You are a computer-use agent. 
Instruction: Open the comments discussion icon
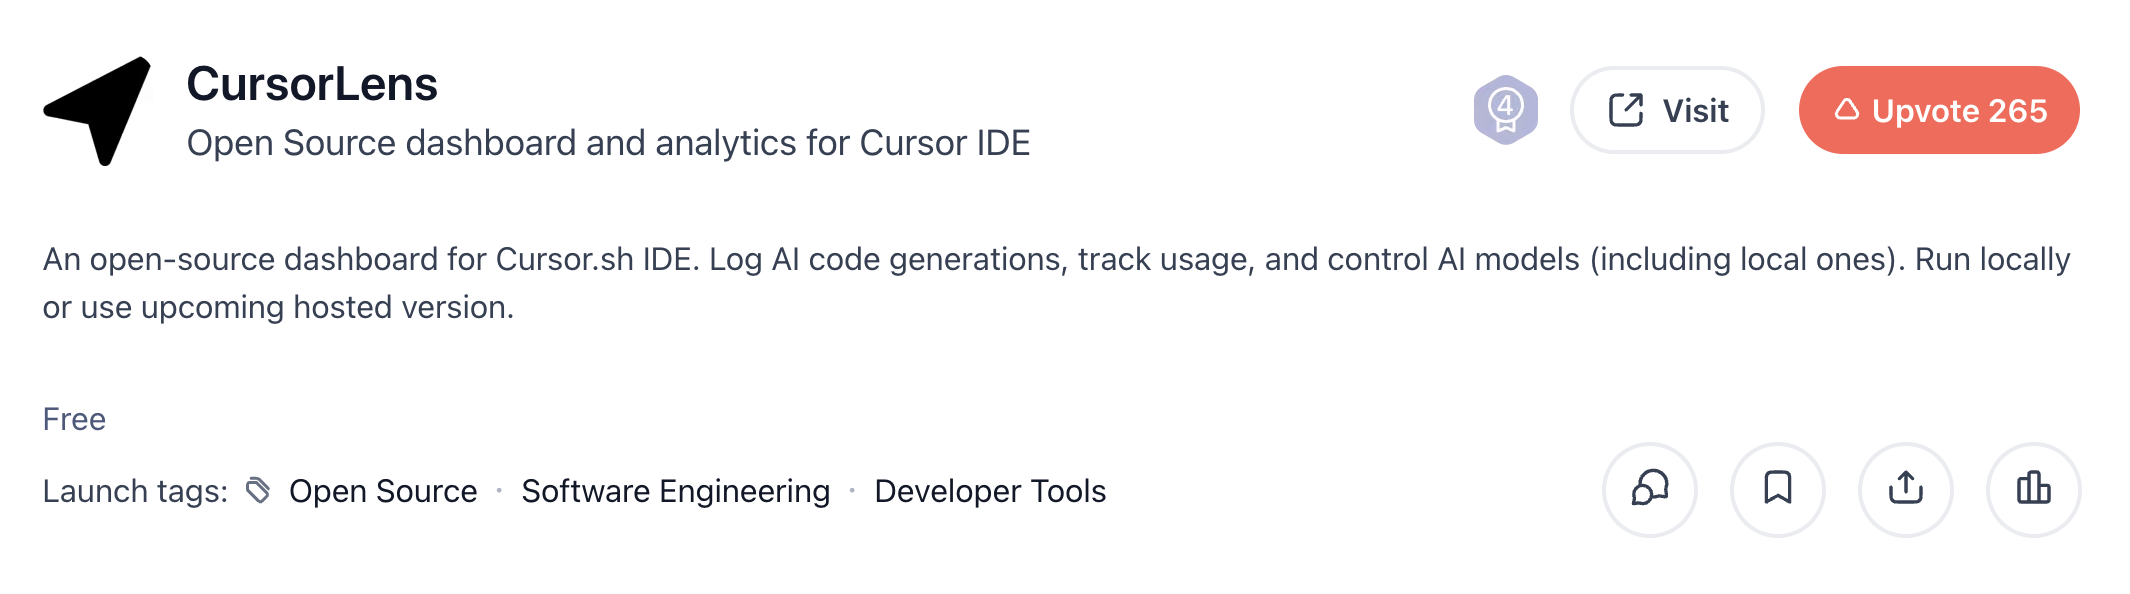[1650, 490]
